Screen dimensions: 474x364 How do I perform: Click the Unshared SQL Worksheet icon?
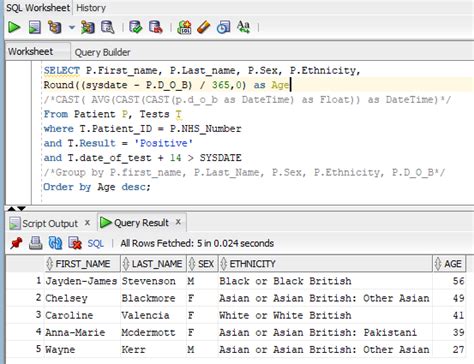point(184,27)
